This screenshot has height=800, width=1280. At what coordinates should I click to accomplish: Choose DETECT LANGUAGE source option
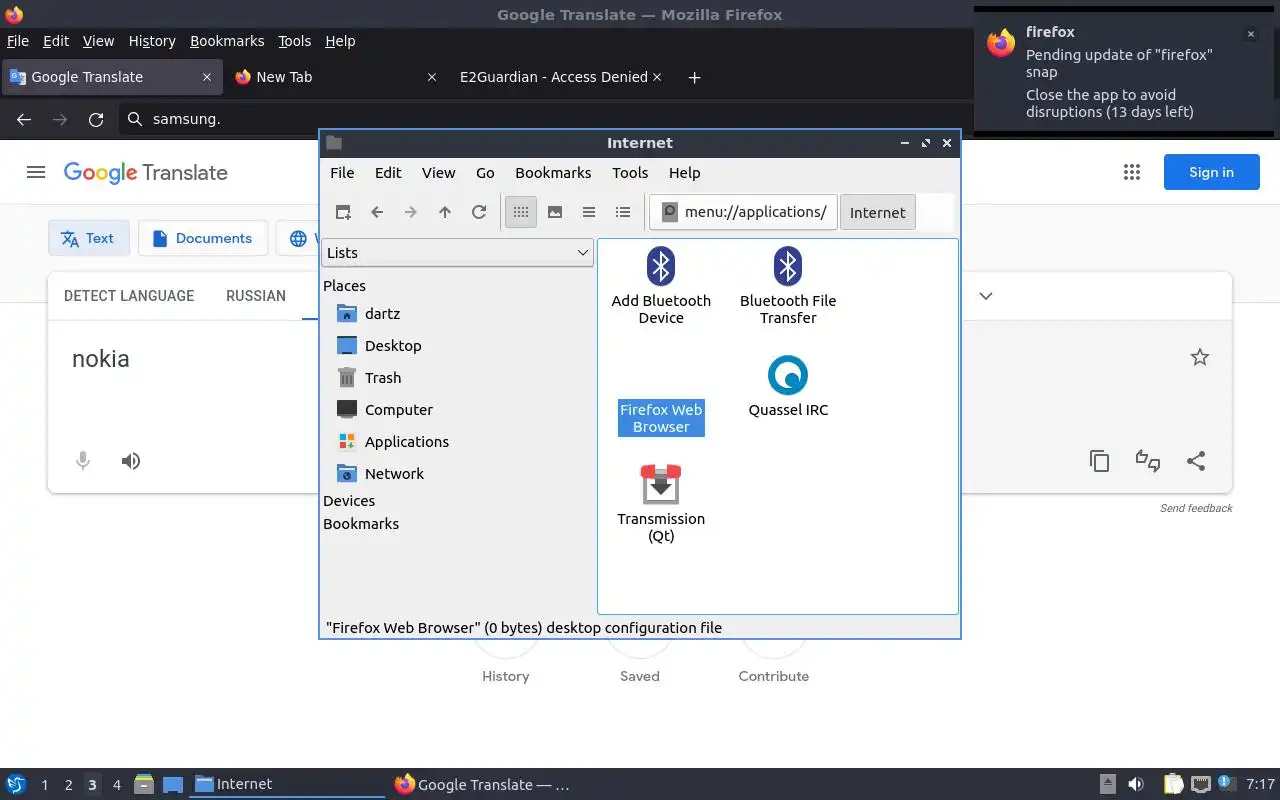click(x=129, y=296)
